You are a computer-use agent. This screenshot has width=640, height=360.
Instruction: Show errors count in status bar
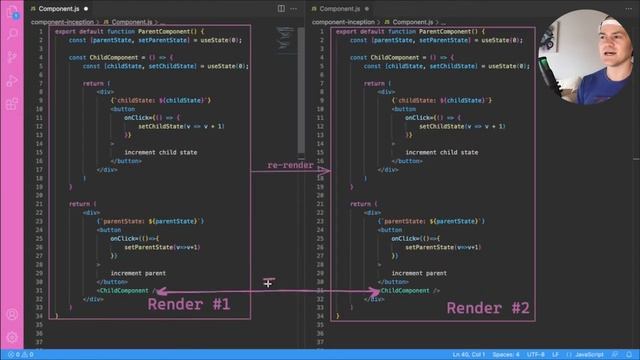tap(13, 354)
